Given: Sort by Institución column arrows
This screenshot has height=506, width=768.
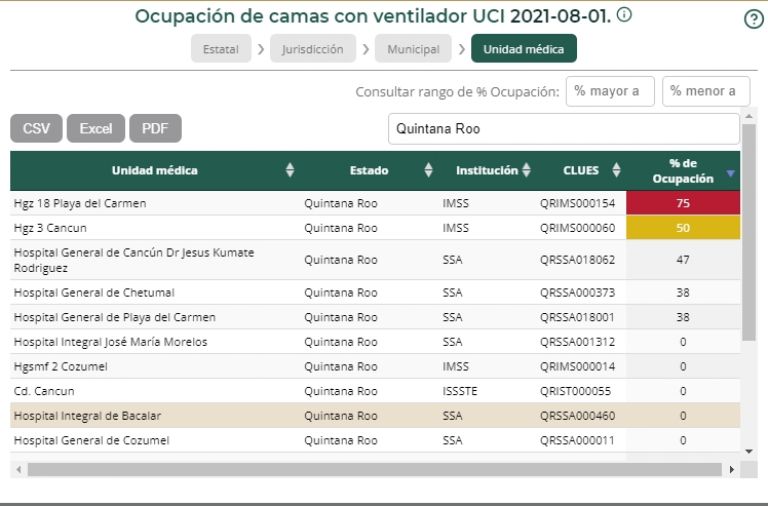Looking at the screenshot, I should tap(526, 170).
